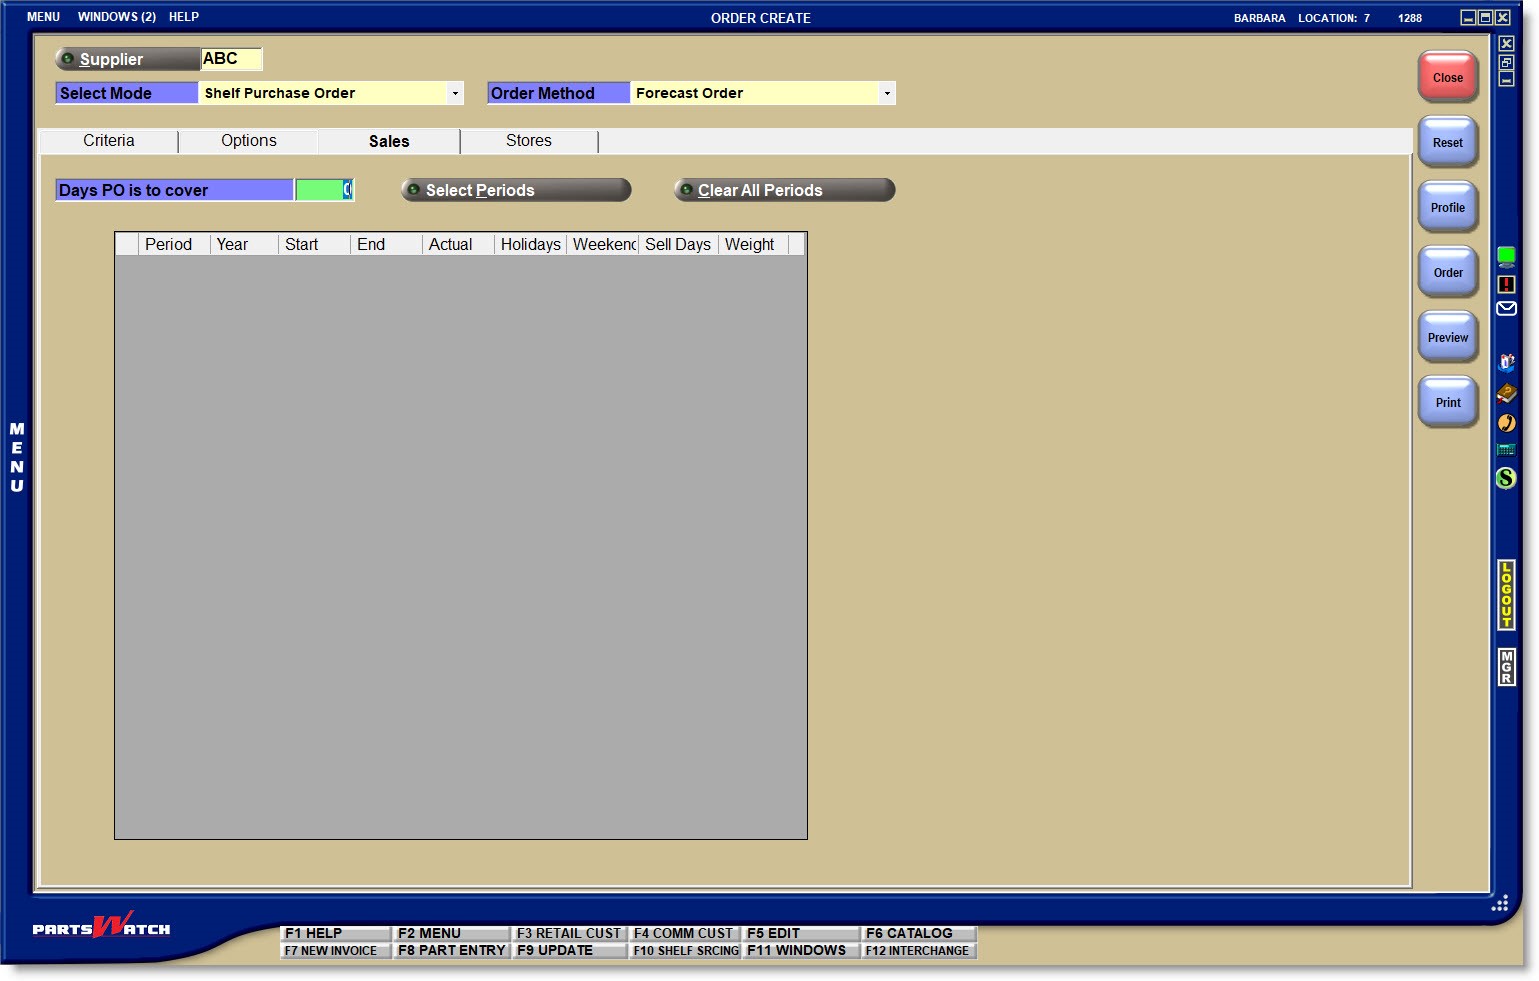Expand the Order Method dropdown
Screen dimensions: 1539x981
pyautogui.click(x=887, y=93)
